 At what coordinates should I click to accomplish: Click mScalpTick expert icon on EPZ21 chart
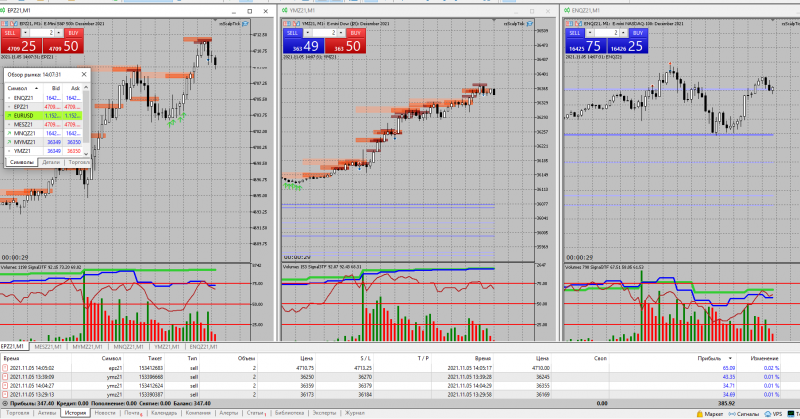tap(245, 23)
